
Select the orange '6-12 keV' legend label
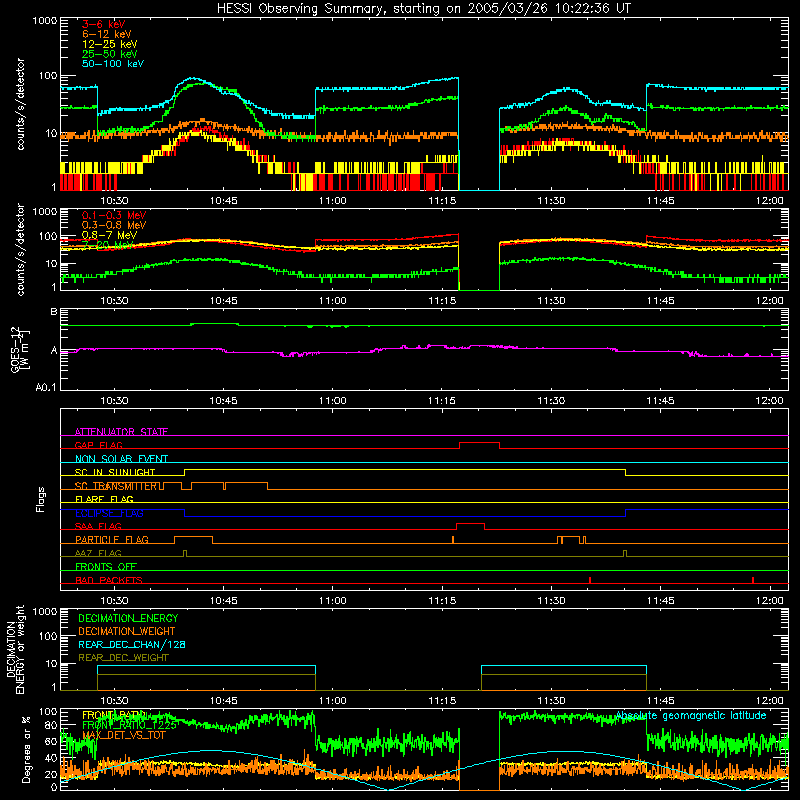click(106, 34)
